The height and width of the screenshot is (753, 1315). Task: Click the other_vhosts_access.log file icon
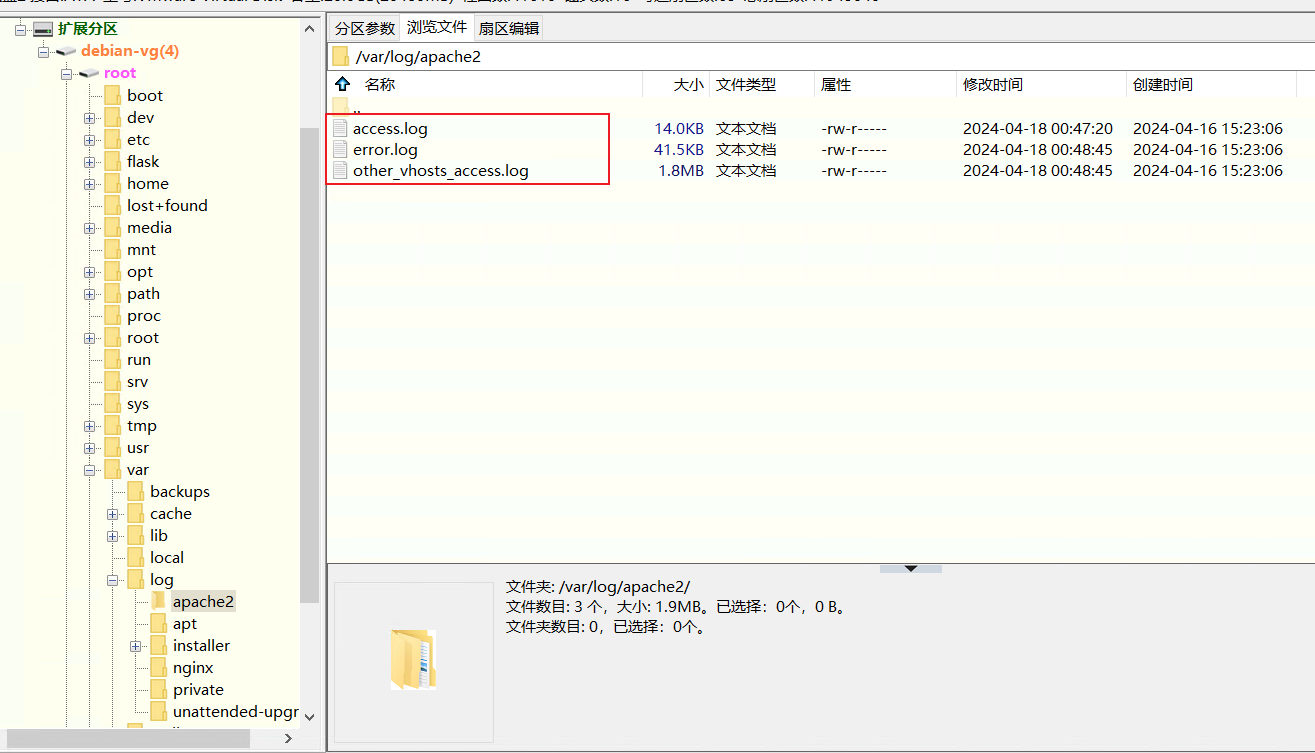pyautogui.click(x=340, y=170)
